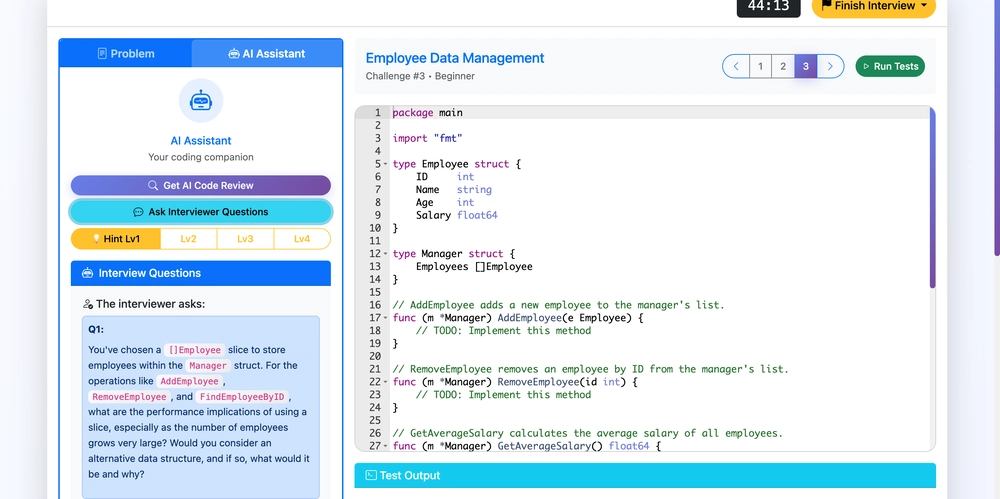This screenshot has height=499, width=1000.
Task: Click the flag icon on Finish Interview
Action: (826, 6)
